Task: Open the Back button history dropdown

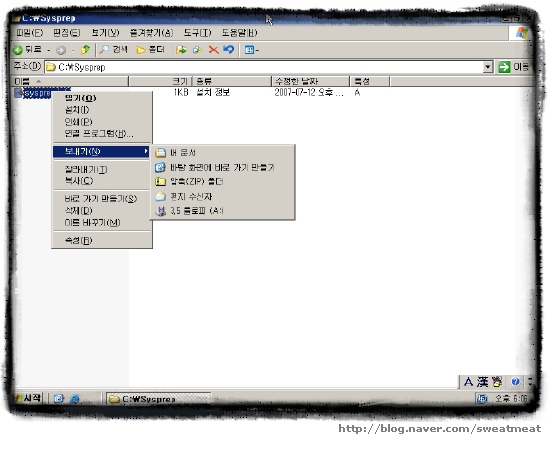Action: pyautogui.click(x=49, y=50)
